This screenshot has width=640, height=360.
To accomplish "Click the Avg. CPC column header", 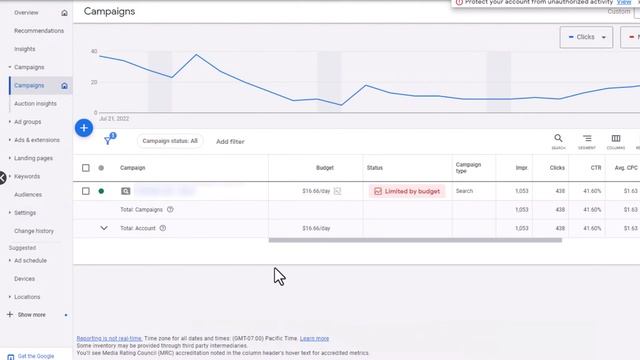I will click(626, 168).
